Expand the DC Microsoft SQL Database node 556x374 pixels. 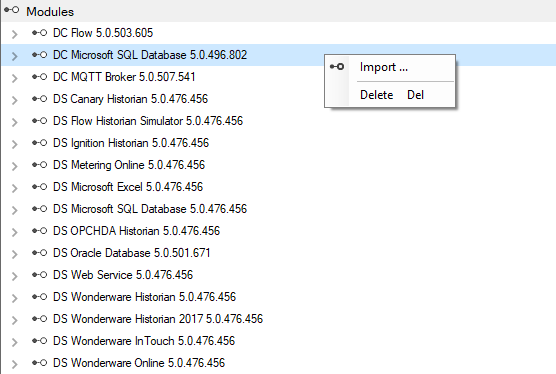[14, 56]
